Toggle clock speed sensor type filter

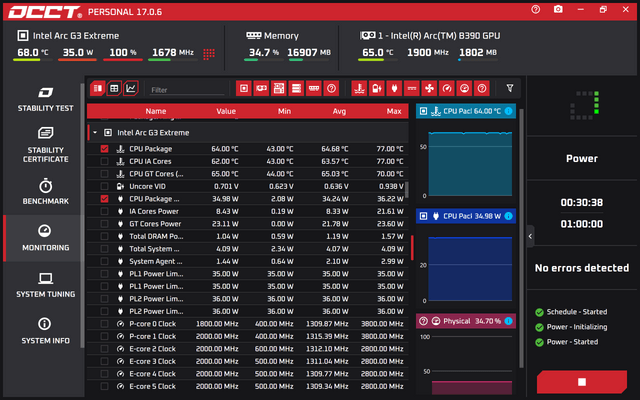447,88
